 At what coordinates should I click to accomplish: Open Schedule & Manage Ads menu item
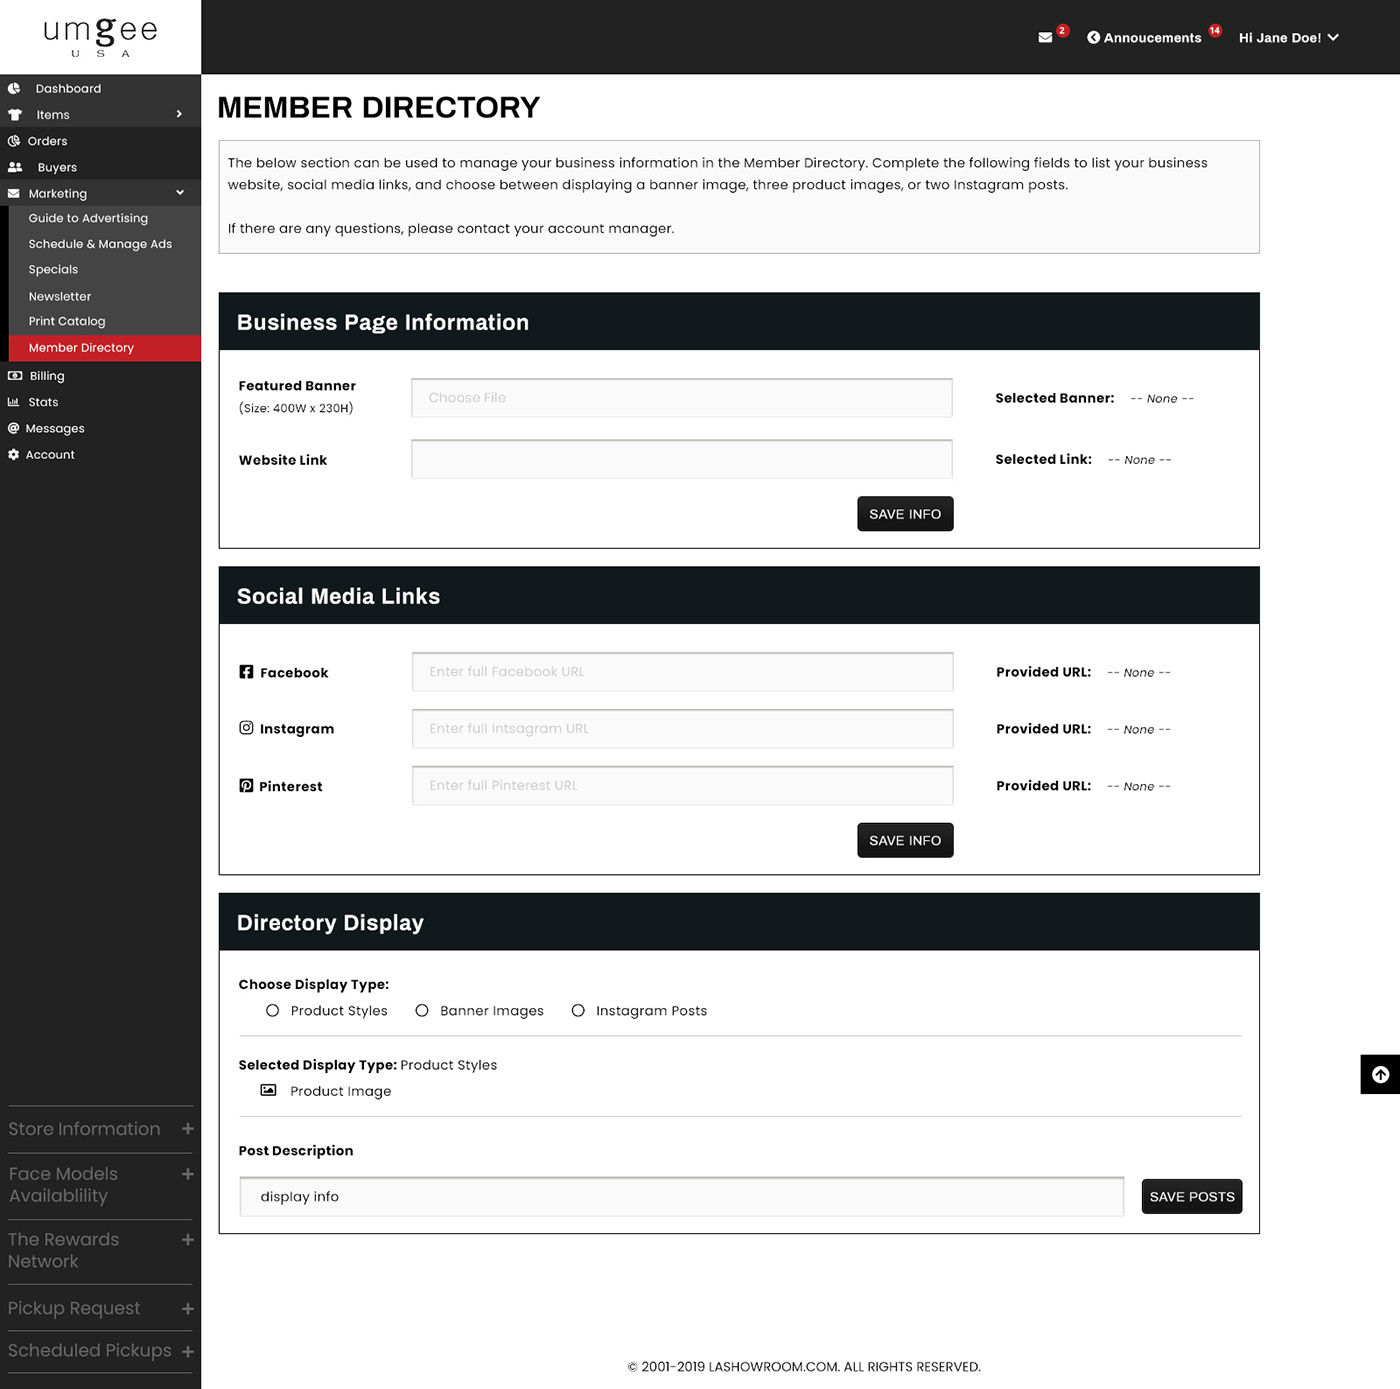100,244
